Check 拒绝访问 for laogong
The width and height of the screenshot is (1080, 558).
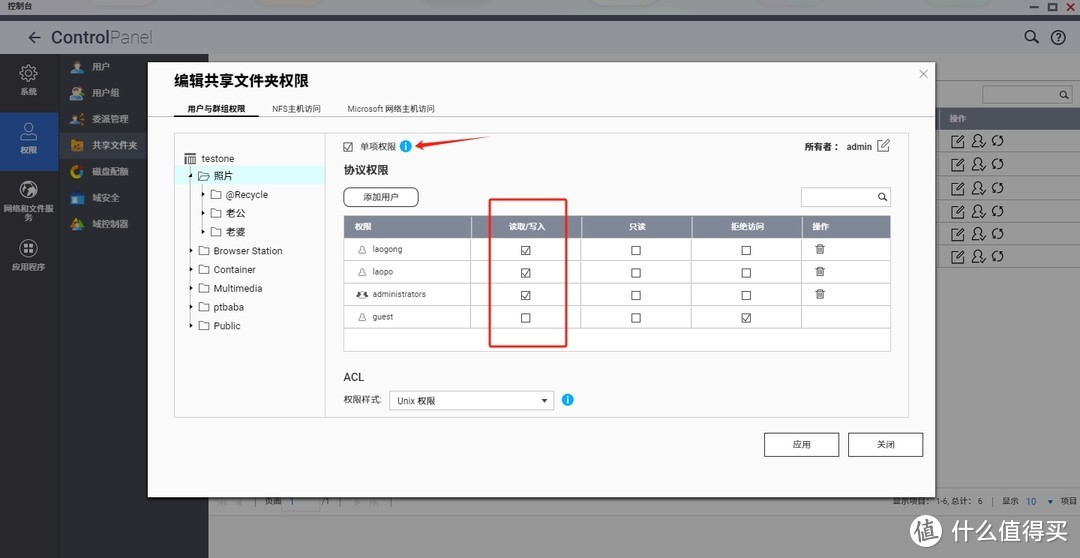pyautogui.click(x=746, y=250)
